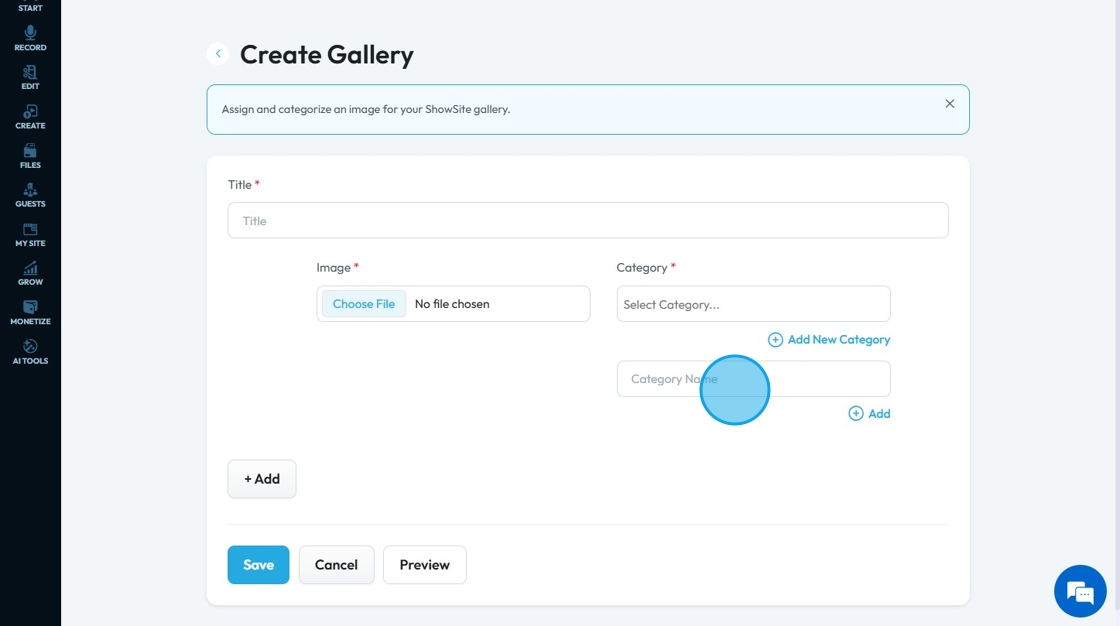1120x626 pixels.
Task: Go to Files in the sidebar
Action: pyautogui.click(x=30, y=156)
